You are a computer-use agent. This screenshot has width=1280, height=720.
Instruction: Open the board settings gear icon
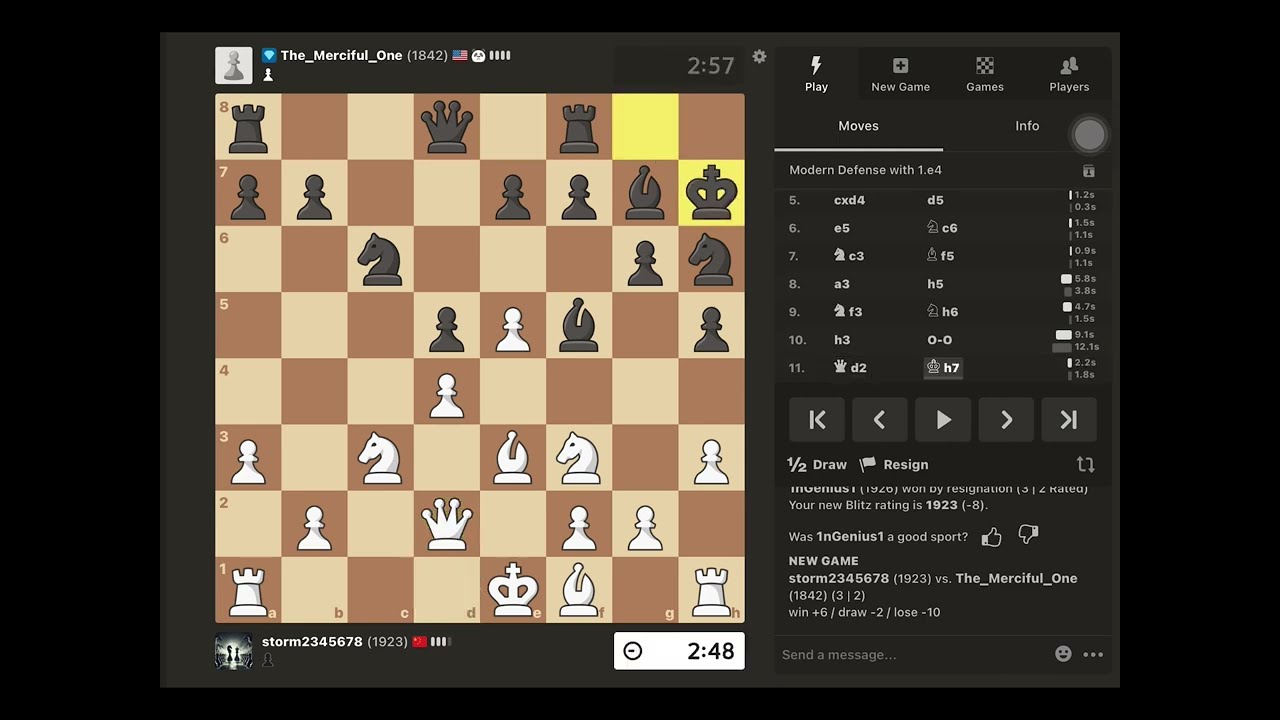click(759, 57)
